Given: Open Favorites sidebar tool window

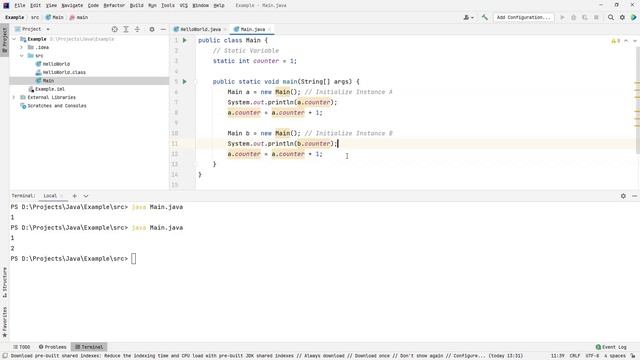Looking at the screenshot, I should coord(4,322).
